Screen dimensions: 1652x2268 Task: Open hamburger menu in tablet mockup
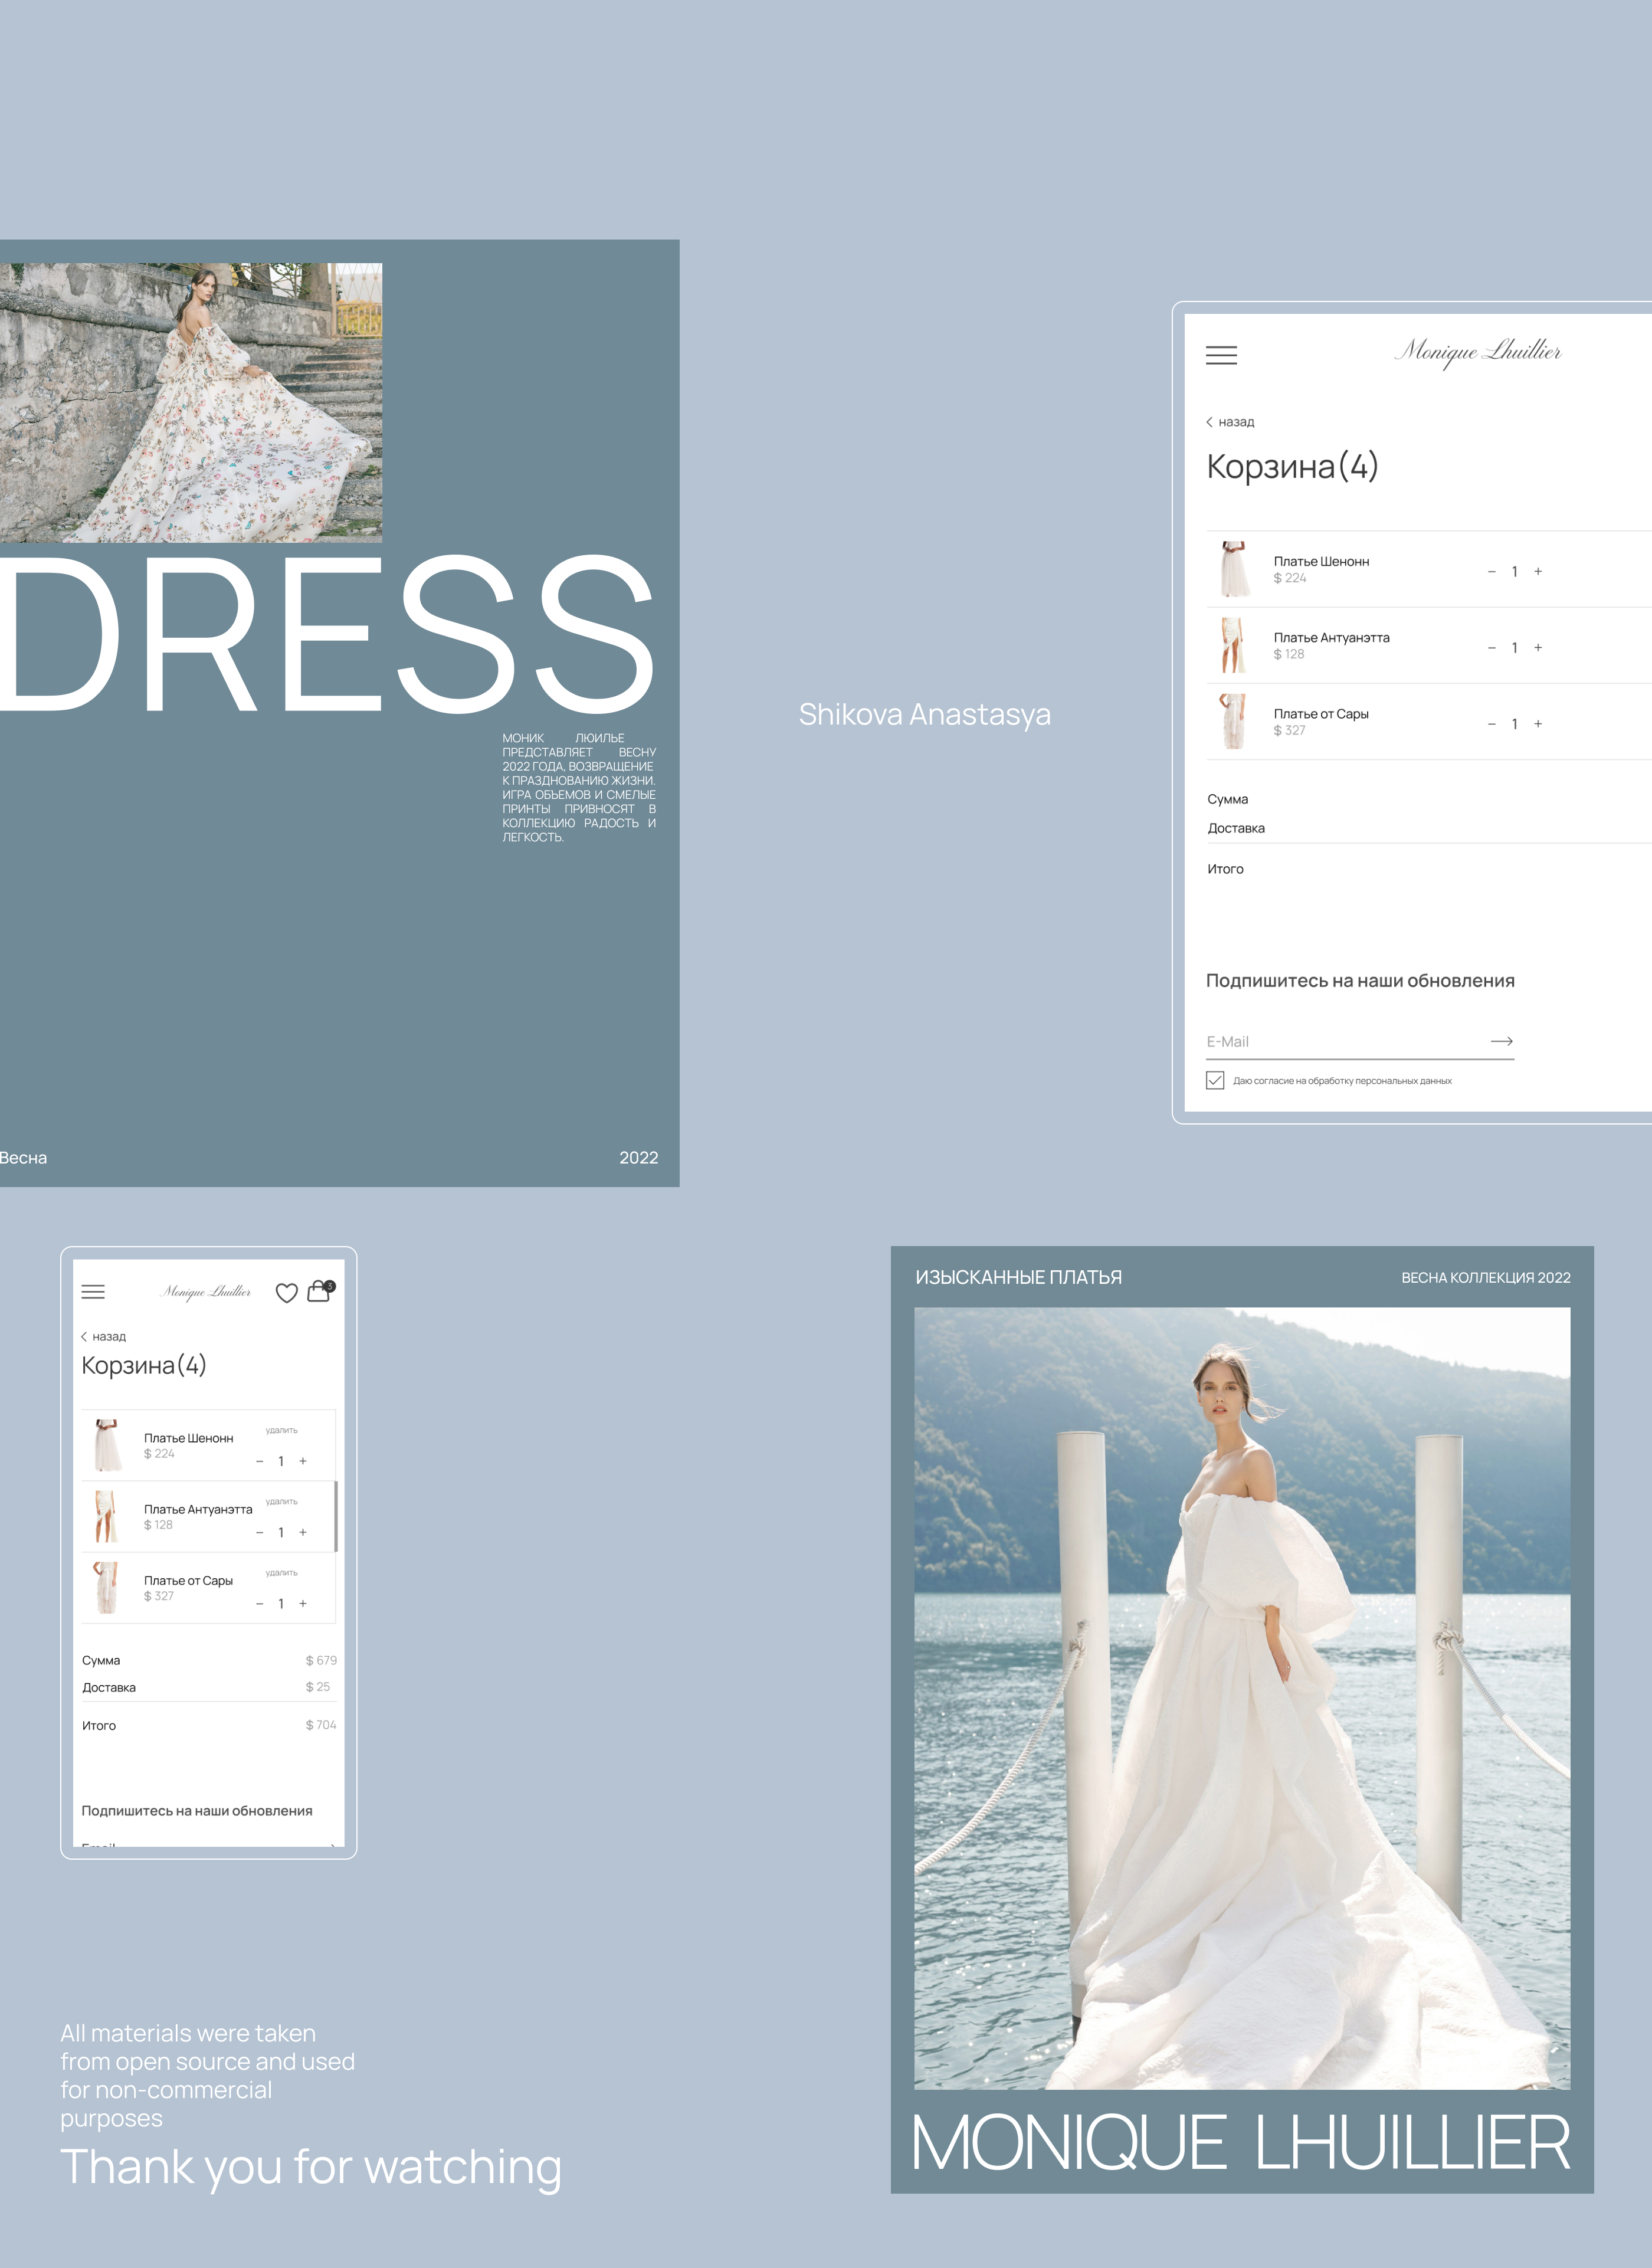(1221, 355)
